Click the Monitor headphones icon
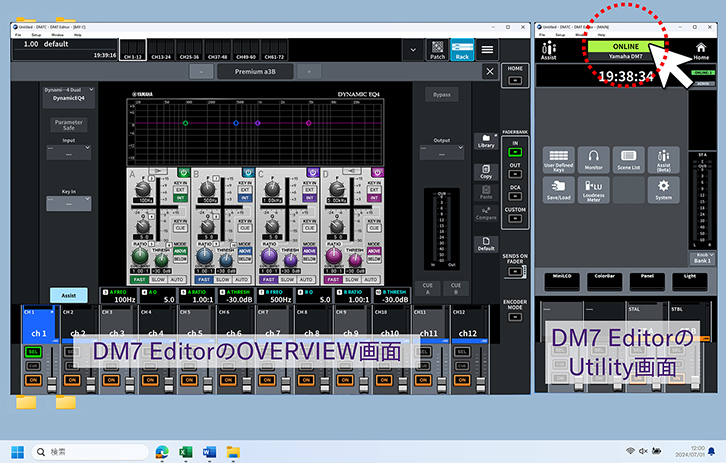This screenshot has height=463, width=726. point(594,160)
